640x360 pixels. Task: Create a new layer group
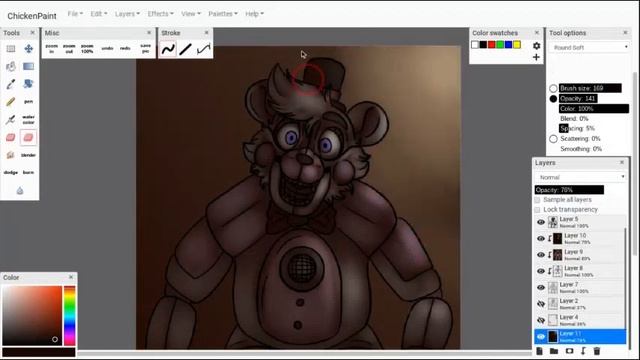[x=554, y=351]
